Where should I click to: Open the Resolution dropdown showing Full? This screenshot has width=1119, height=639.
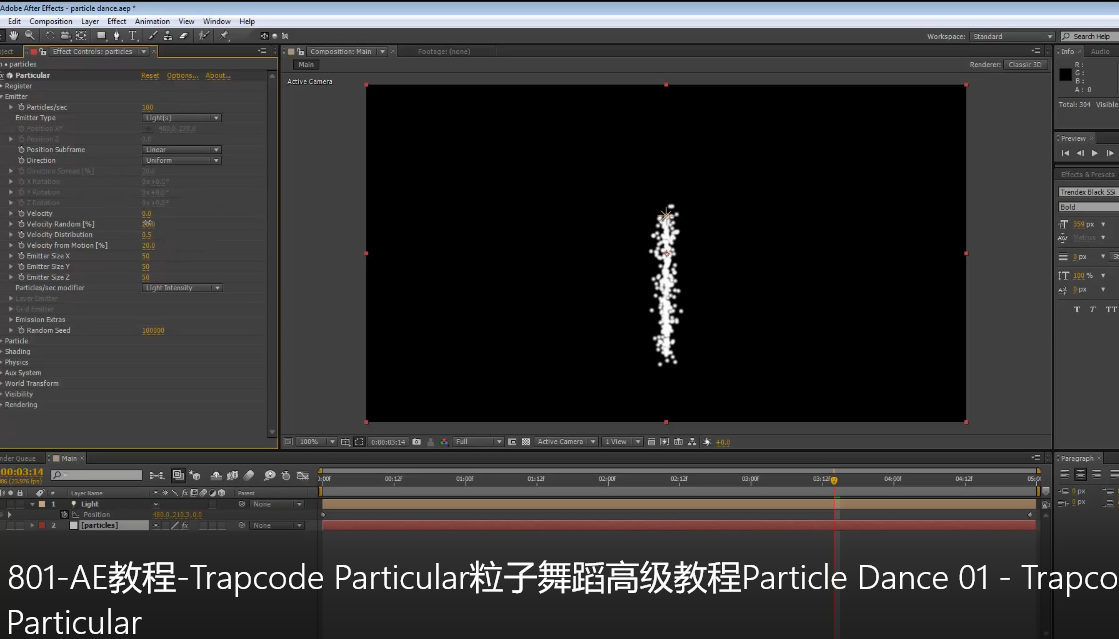click(478, 442)
